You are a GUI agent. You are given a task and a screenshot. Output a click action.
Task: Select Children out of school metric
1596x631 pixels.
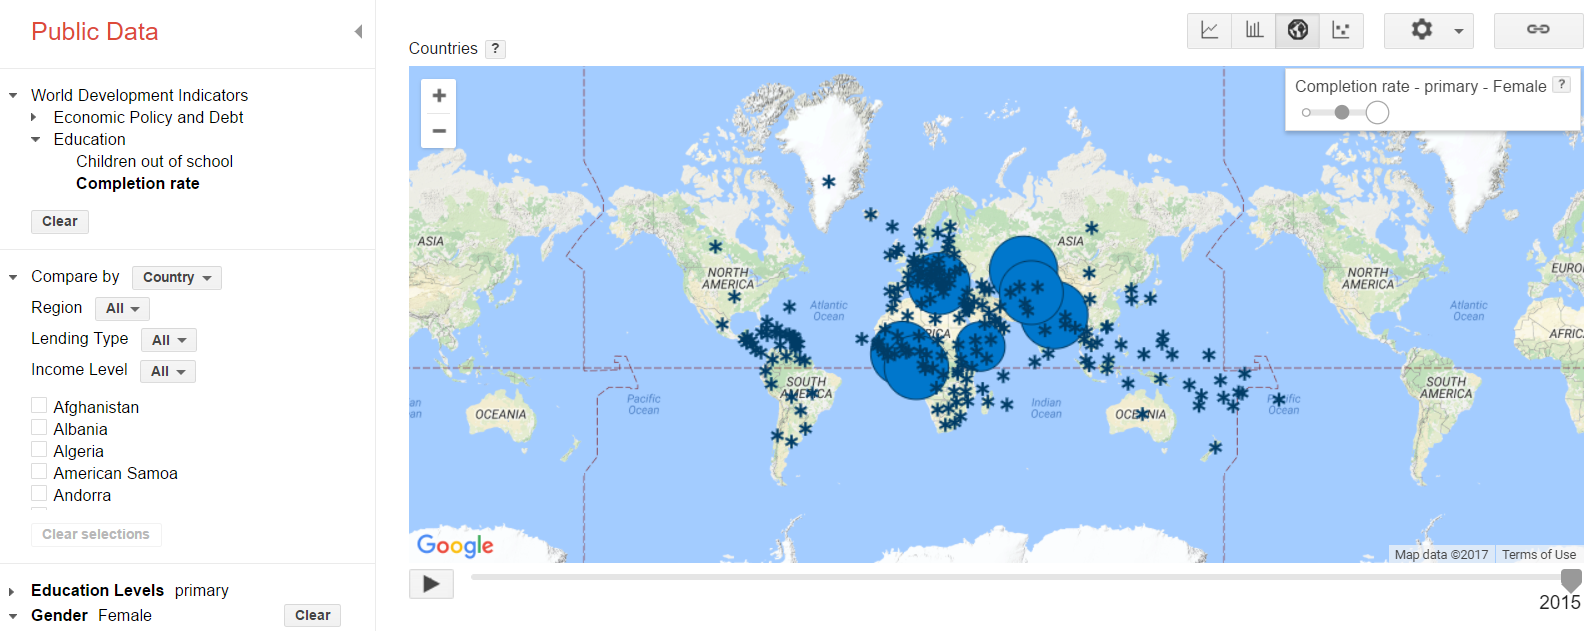(x=154, y=161)
